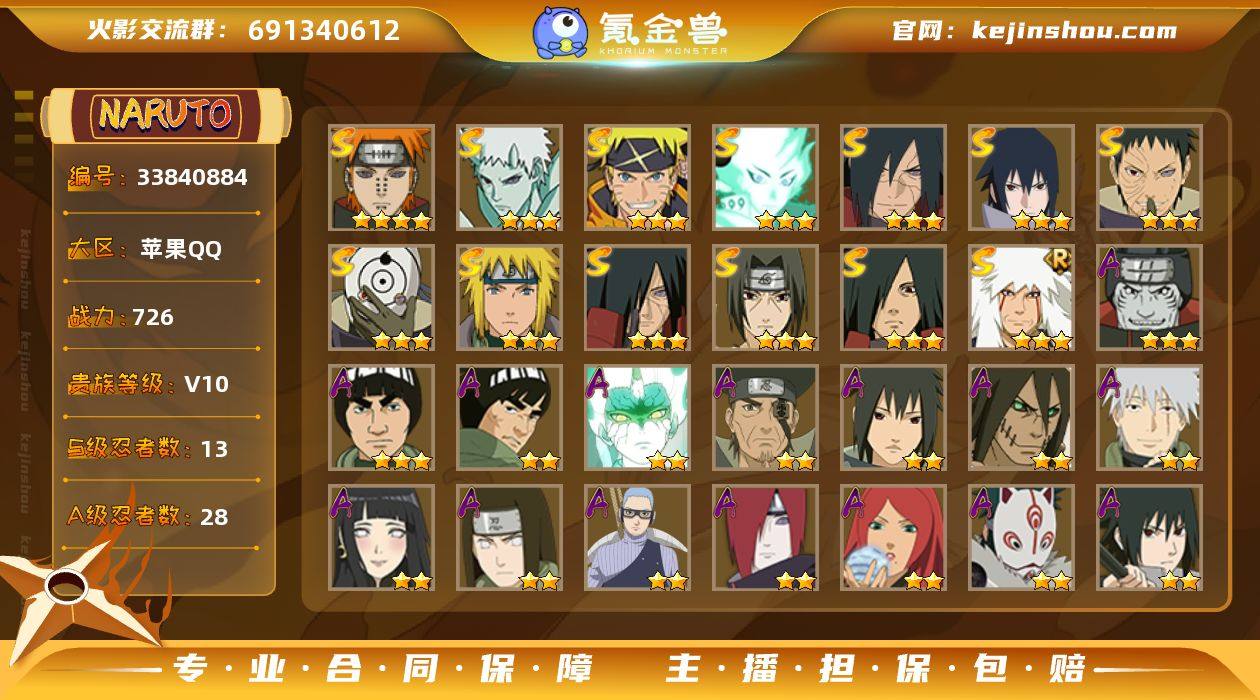The height and width of the screenshot is (700, 1260).
Task: Click the group number 691340612
Action: coord(324,30)
